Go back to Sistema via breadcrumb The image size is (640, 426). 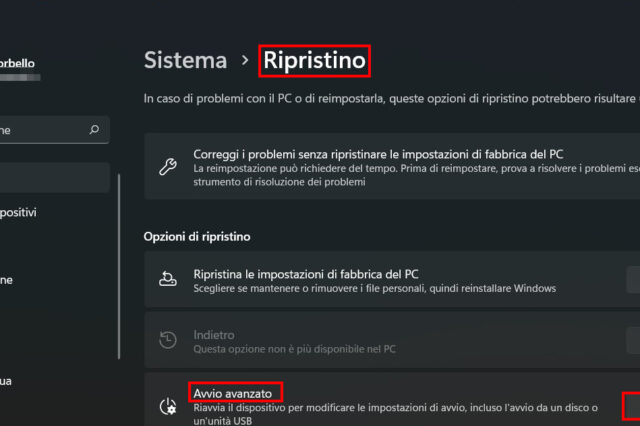point(185,60)
